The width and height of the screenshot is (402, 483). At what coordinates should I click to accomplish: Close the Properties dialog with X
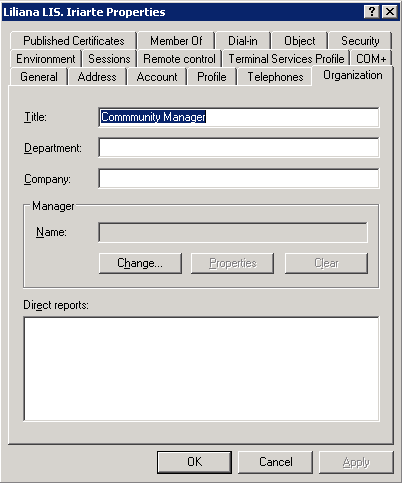click(x=389, y=12)
